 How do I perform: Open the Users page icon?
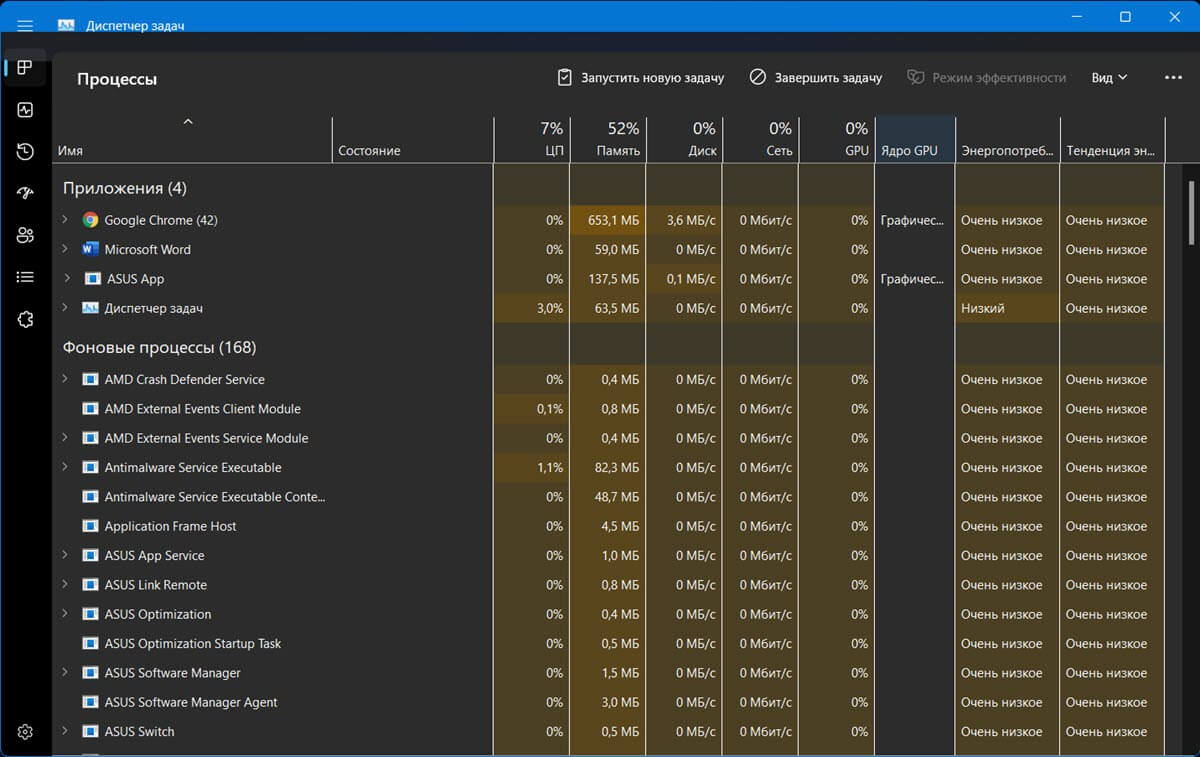click(x=25, y=235)
